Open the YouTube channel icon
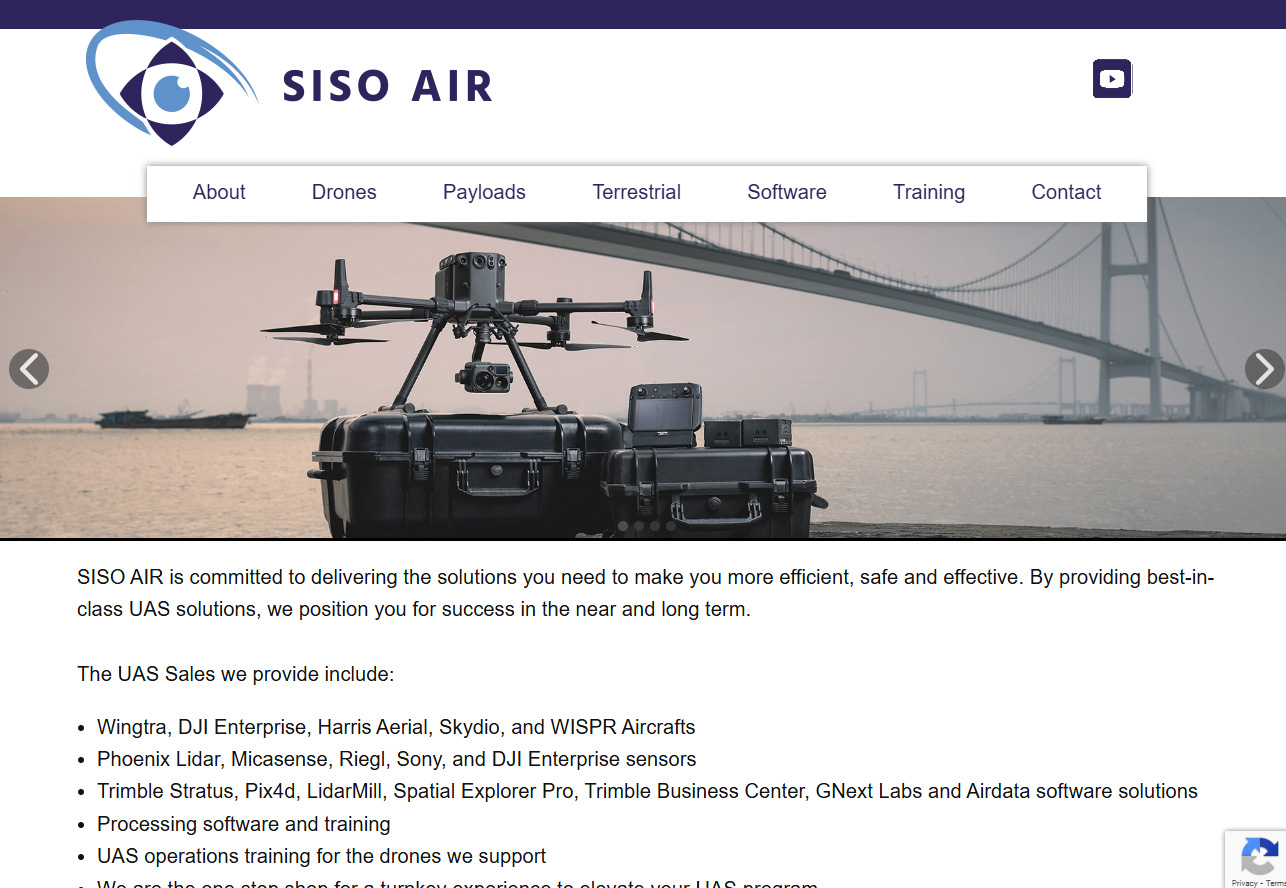 pyautogui.click(x=1112, y=79)
